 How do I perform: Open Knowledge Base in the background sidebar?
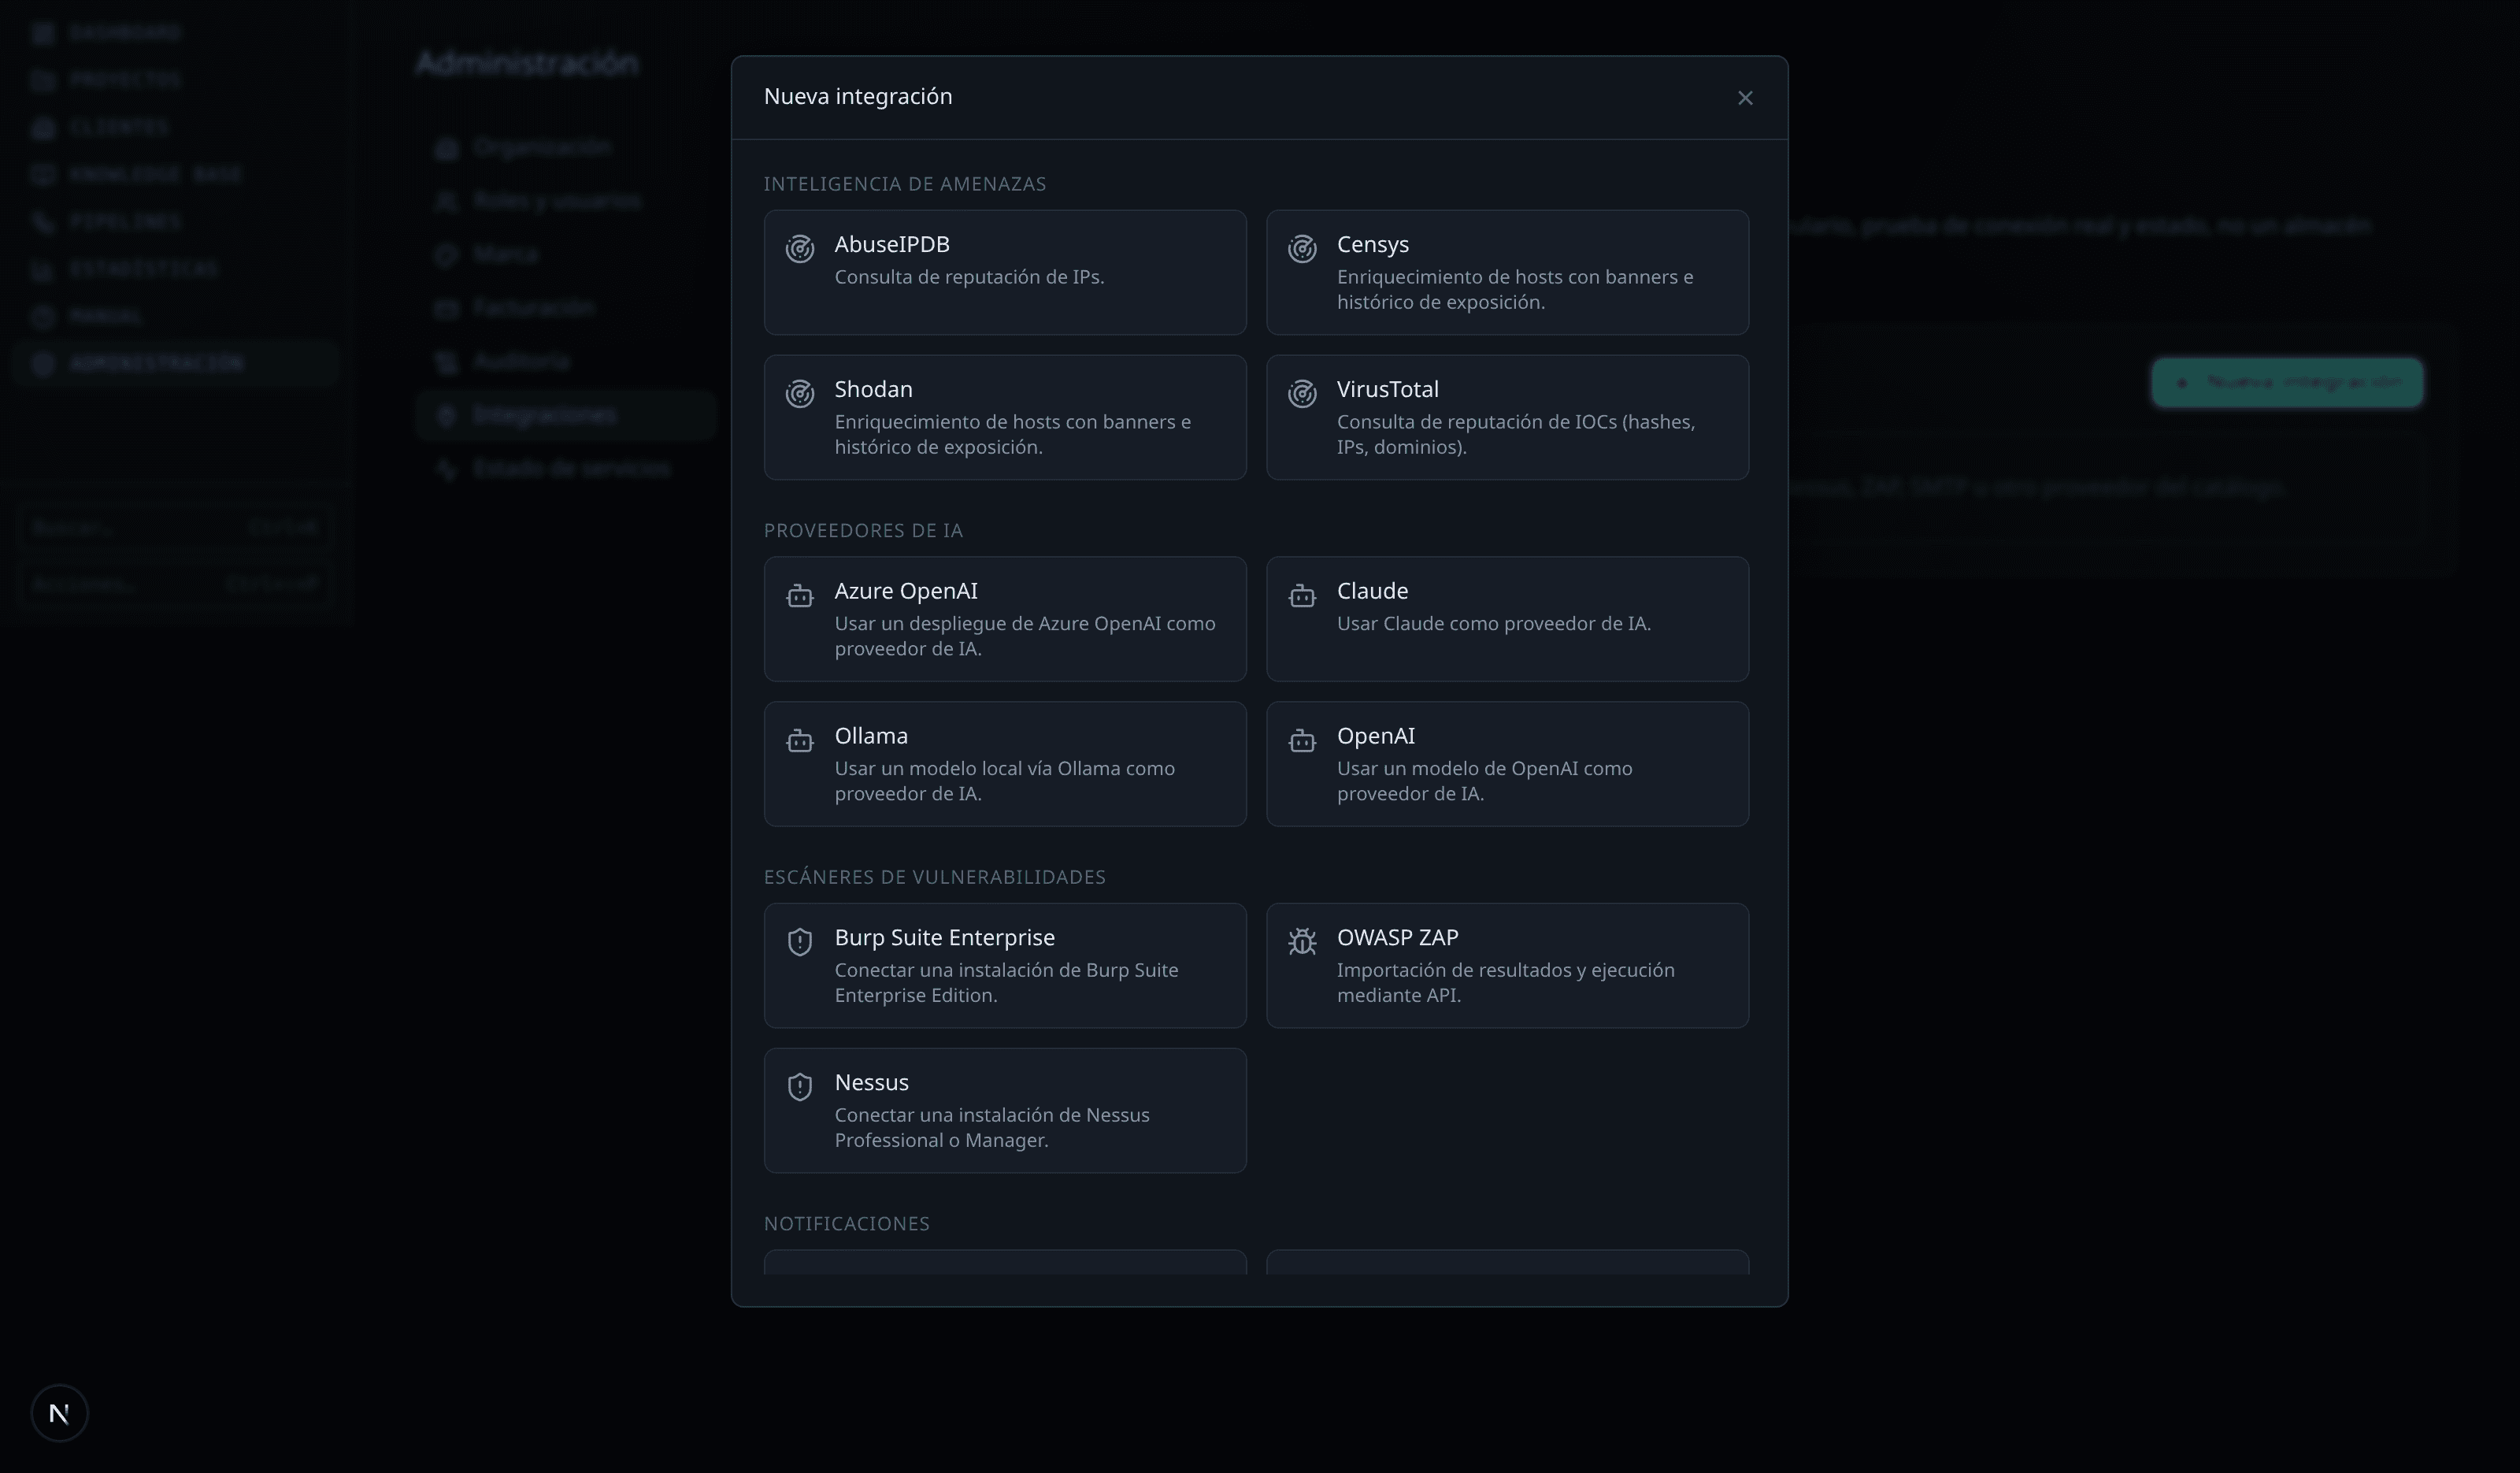point(175,174)
